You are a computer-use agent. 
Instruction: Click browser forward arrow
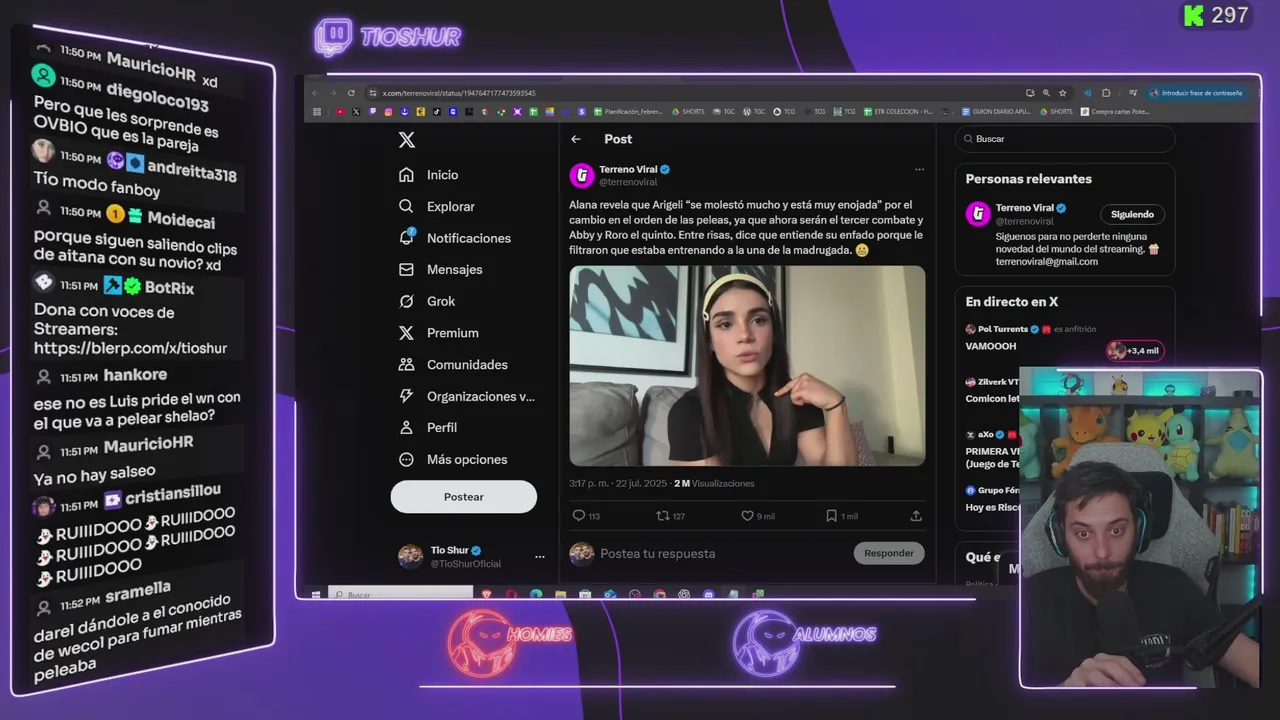pos(333,93)
